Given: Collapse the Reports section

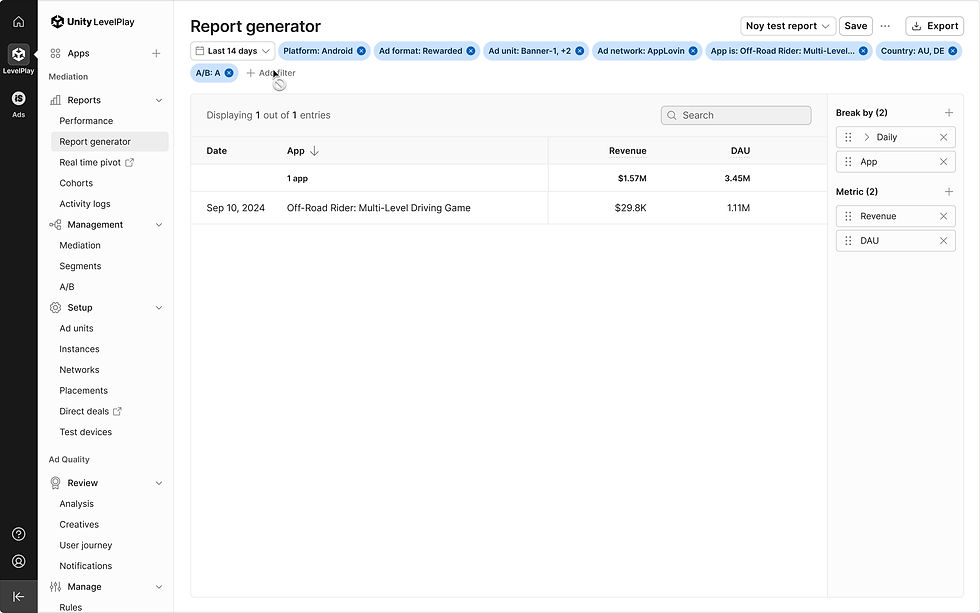Looking at the screenshot, I should tap(159, 100).
